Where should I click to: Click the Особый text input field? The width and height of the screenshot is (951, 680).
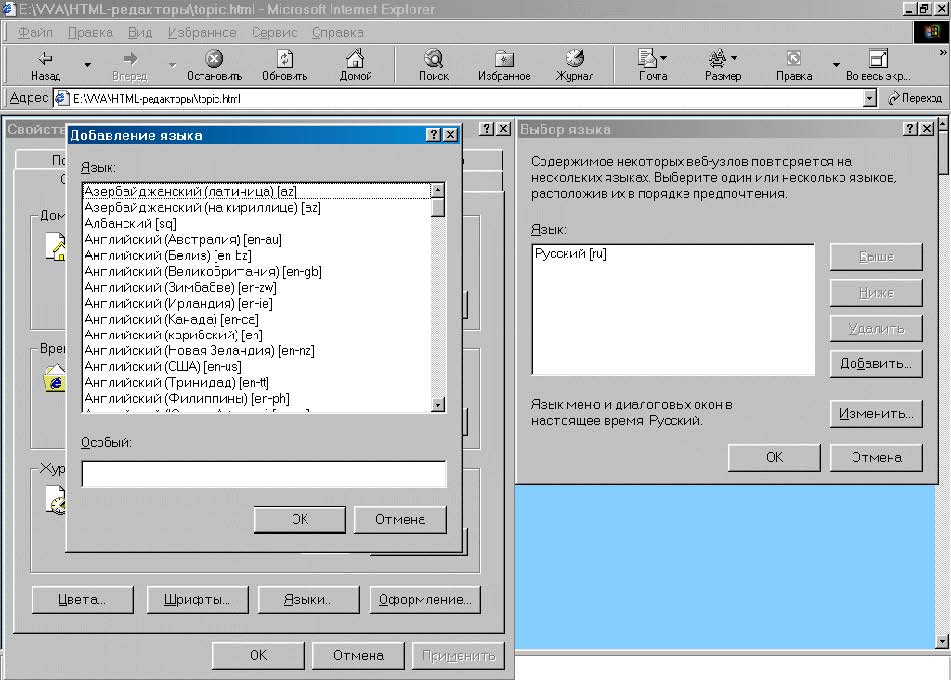(x=264, y=473)
